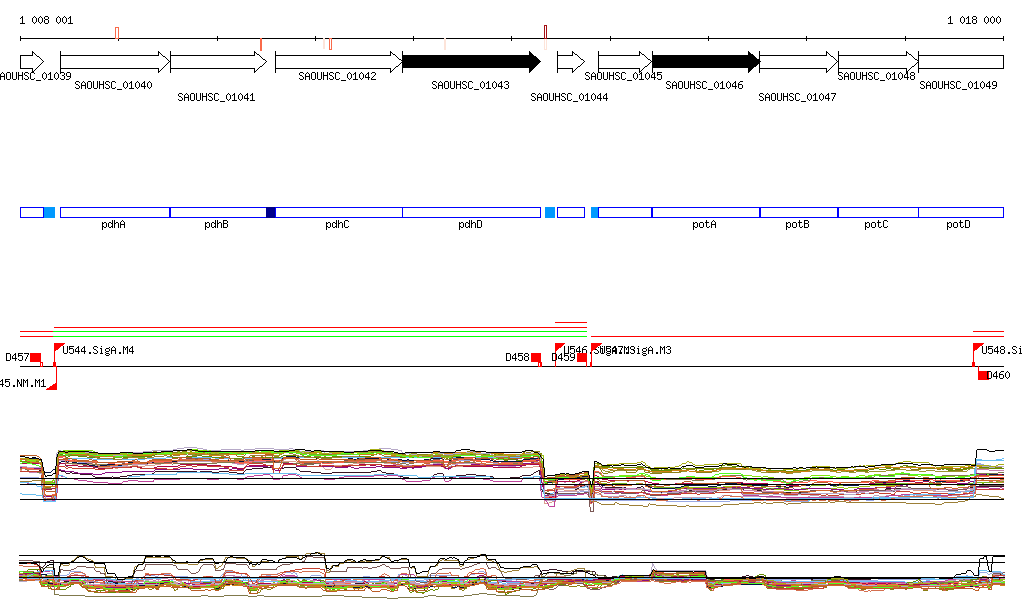1024x611 pixels.
Task: Click the light blue block after pdhD
Action: [549, 212]
